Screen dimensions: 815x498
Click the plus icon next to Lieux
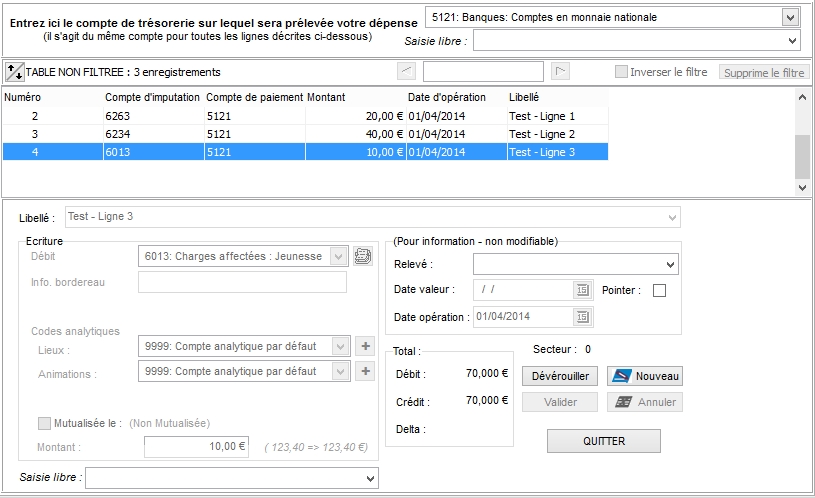pyautogui.click(x=364, y=346)
